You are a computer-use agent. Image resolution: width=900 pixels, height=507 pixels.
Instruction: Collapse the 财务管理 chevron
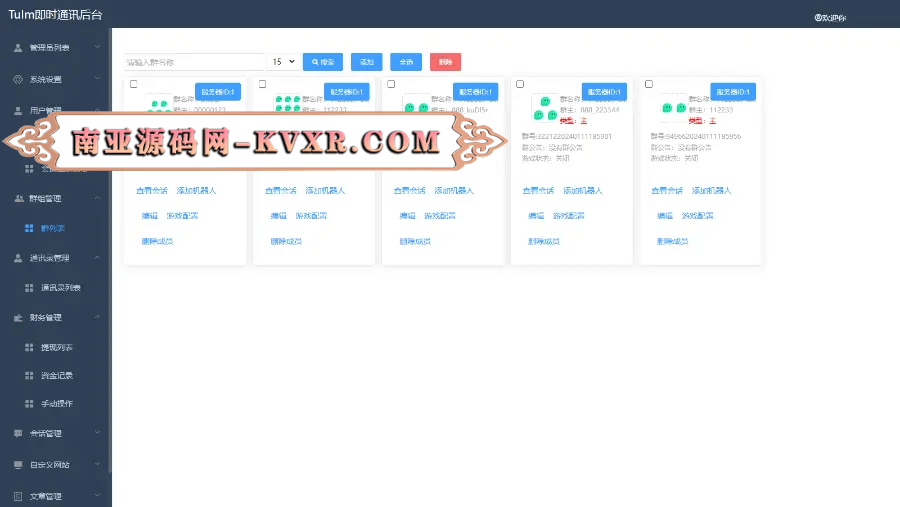tap(97, 317)
